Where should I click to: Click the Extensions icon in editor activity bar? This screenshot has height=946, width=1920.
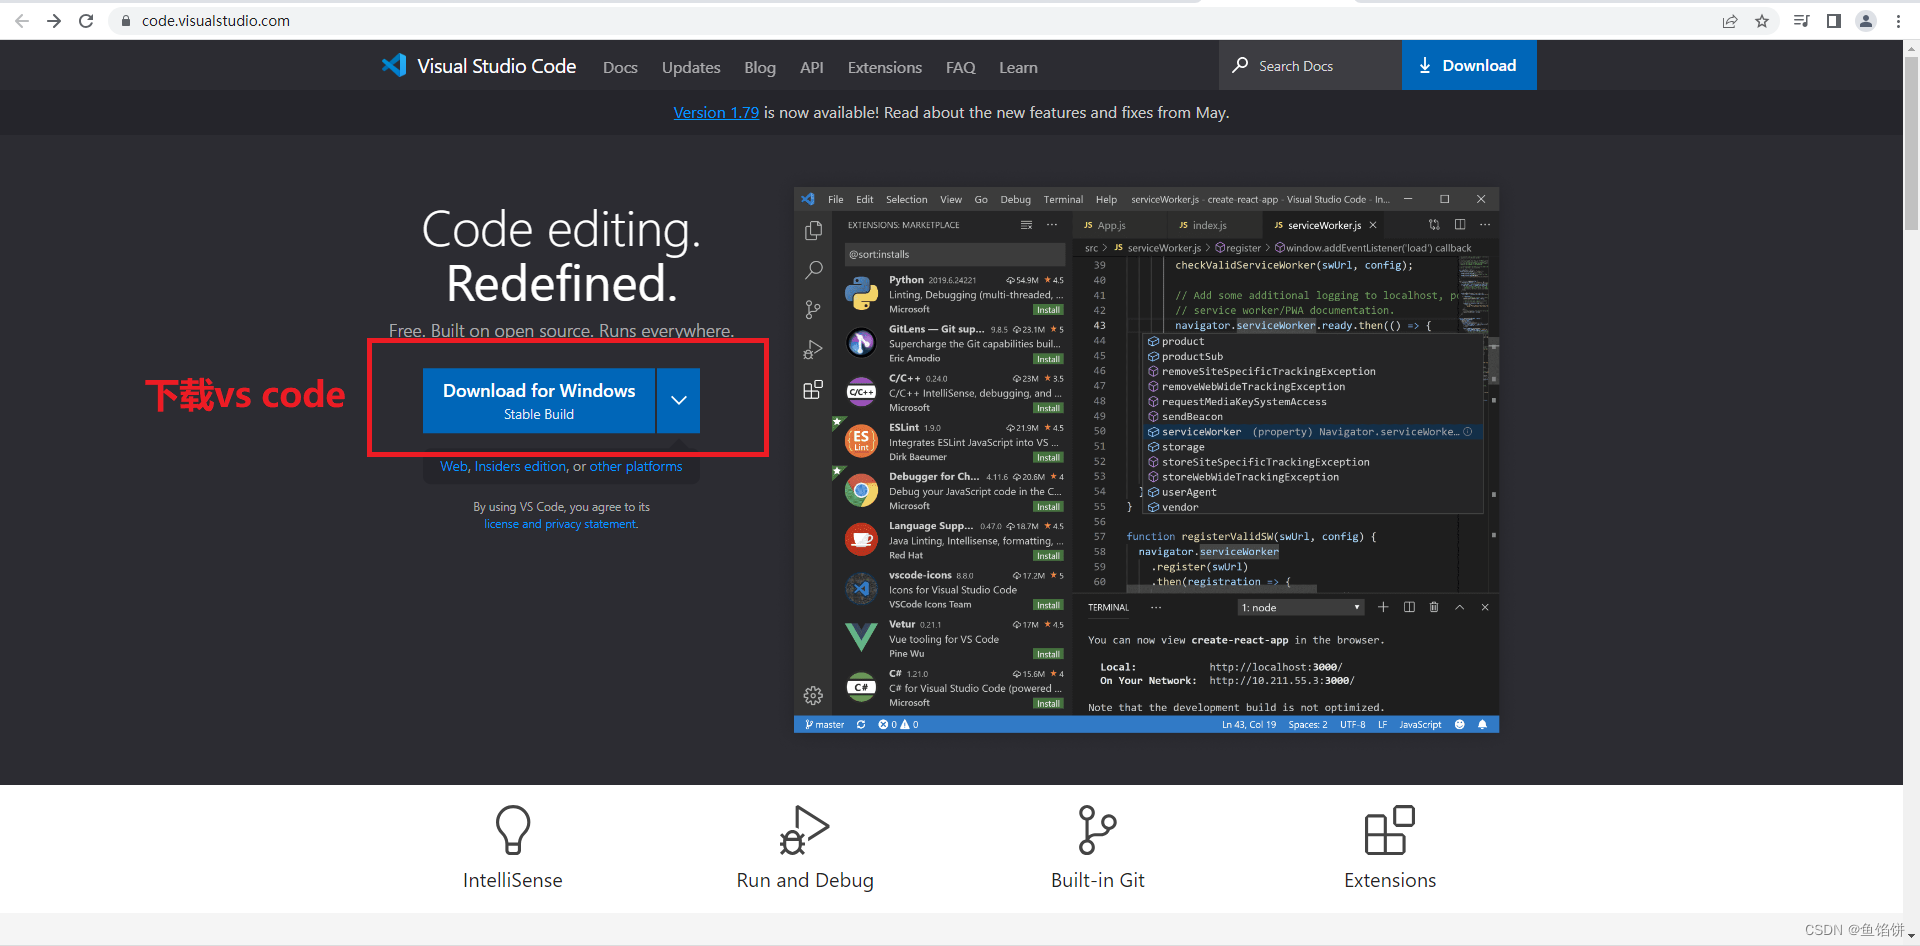[813, 390]
